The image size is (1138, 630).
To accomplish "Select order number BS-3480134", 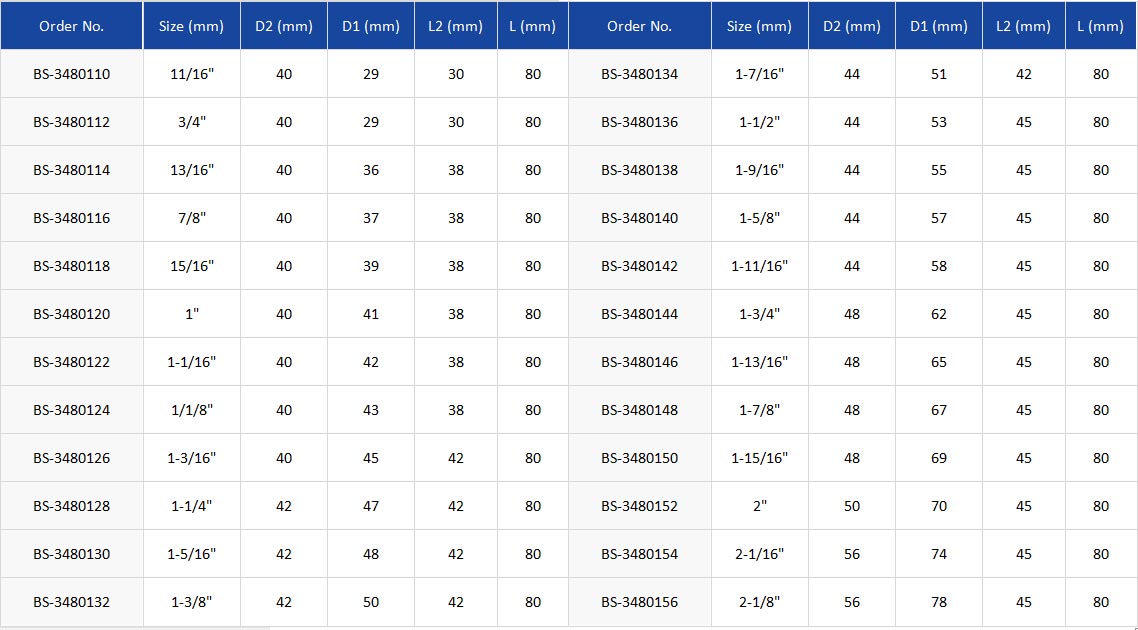I will coord(639,74).
